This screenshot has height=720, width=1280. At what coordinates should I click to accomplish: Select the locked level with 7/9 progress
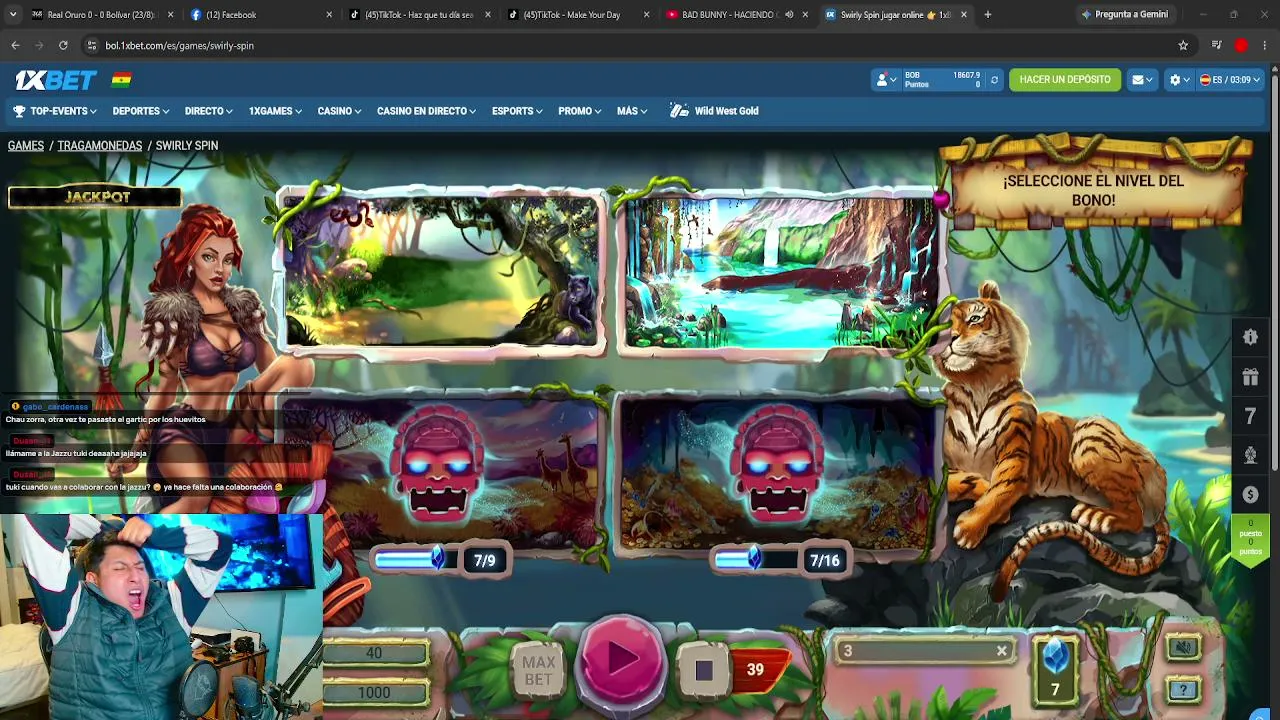click(440, 477)
